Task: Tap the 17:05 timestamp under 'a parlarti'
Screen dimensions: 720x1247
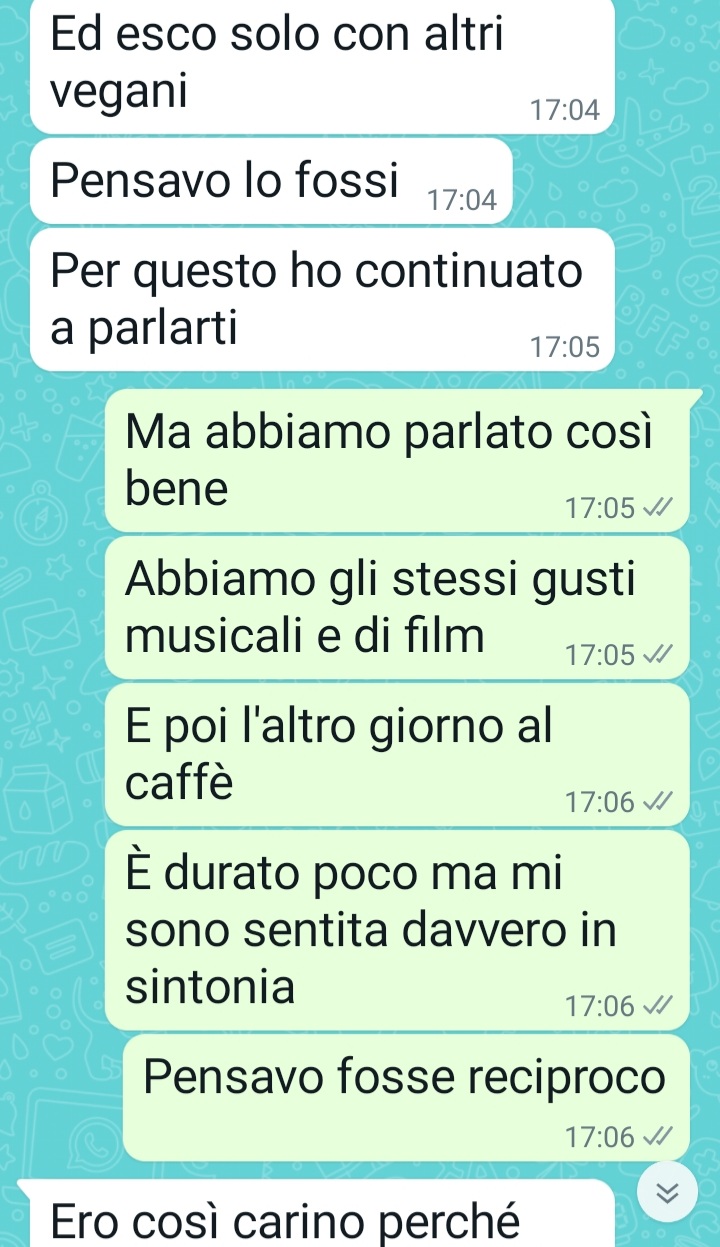Action: (x=565, y=348)
